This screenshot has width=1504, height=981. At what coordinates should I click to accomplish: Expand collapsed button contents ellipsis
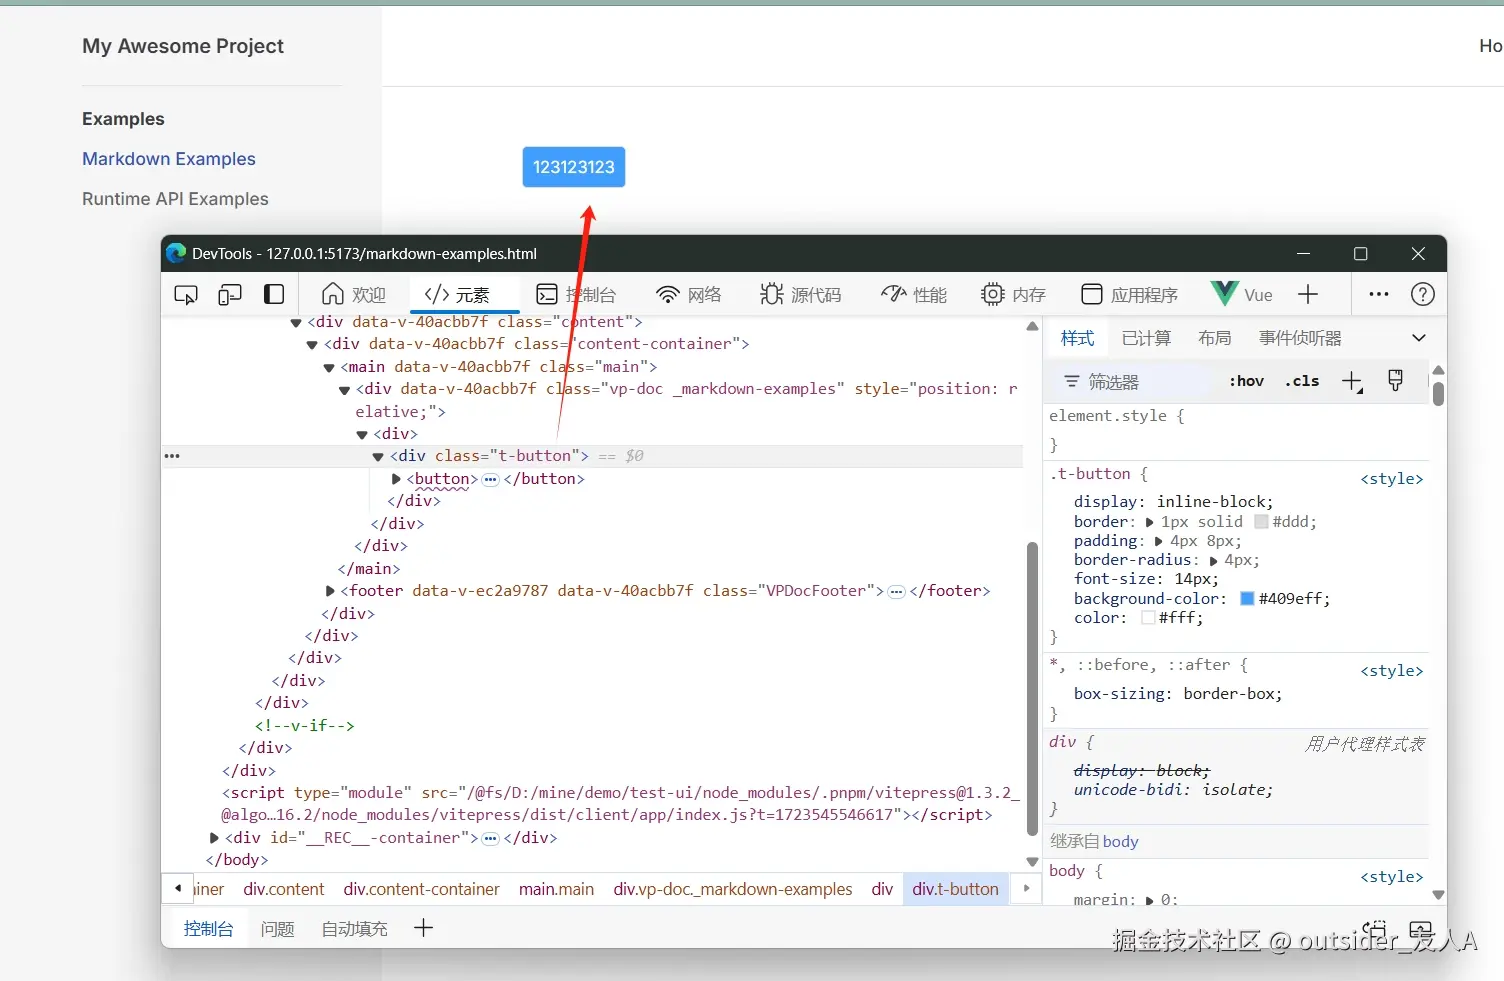pos(491,480)
